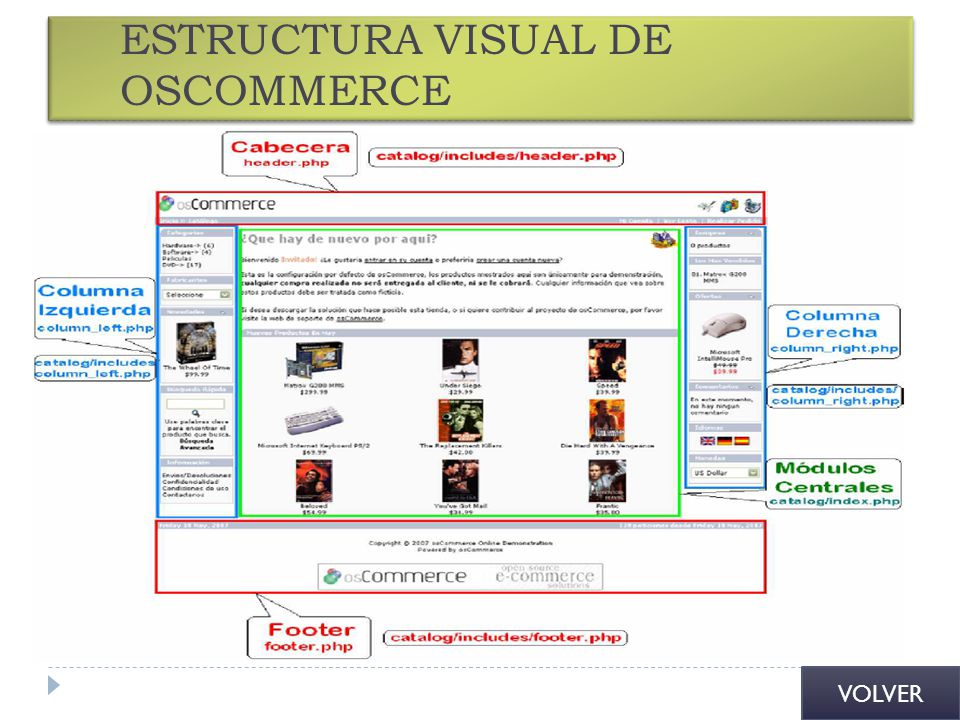Click the Beloved movie cover
Image resolution: width=960 pixels, height=720 pixels.
coord(314,481)
